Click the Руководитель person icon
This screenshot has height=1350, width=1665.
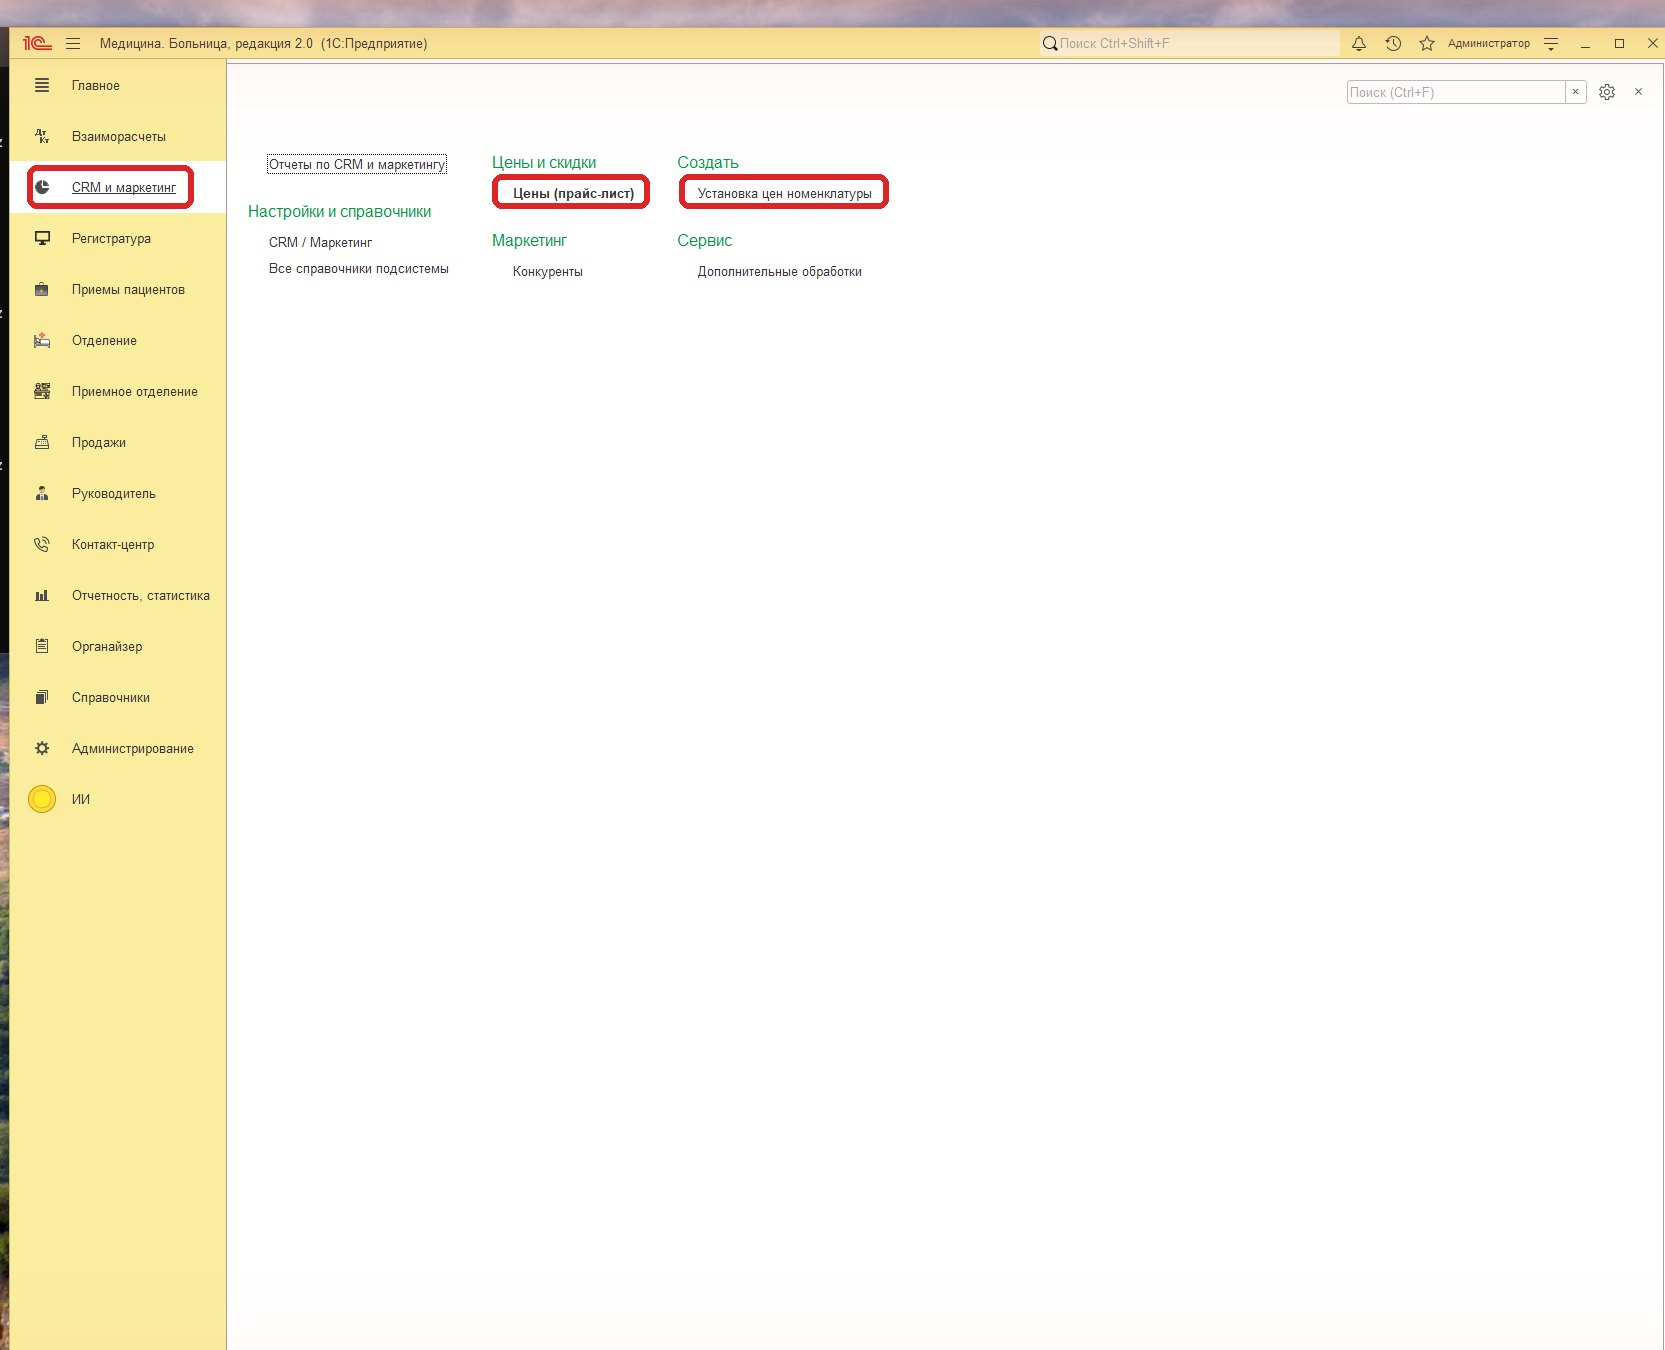pos(42,493)
